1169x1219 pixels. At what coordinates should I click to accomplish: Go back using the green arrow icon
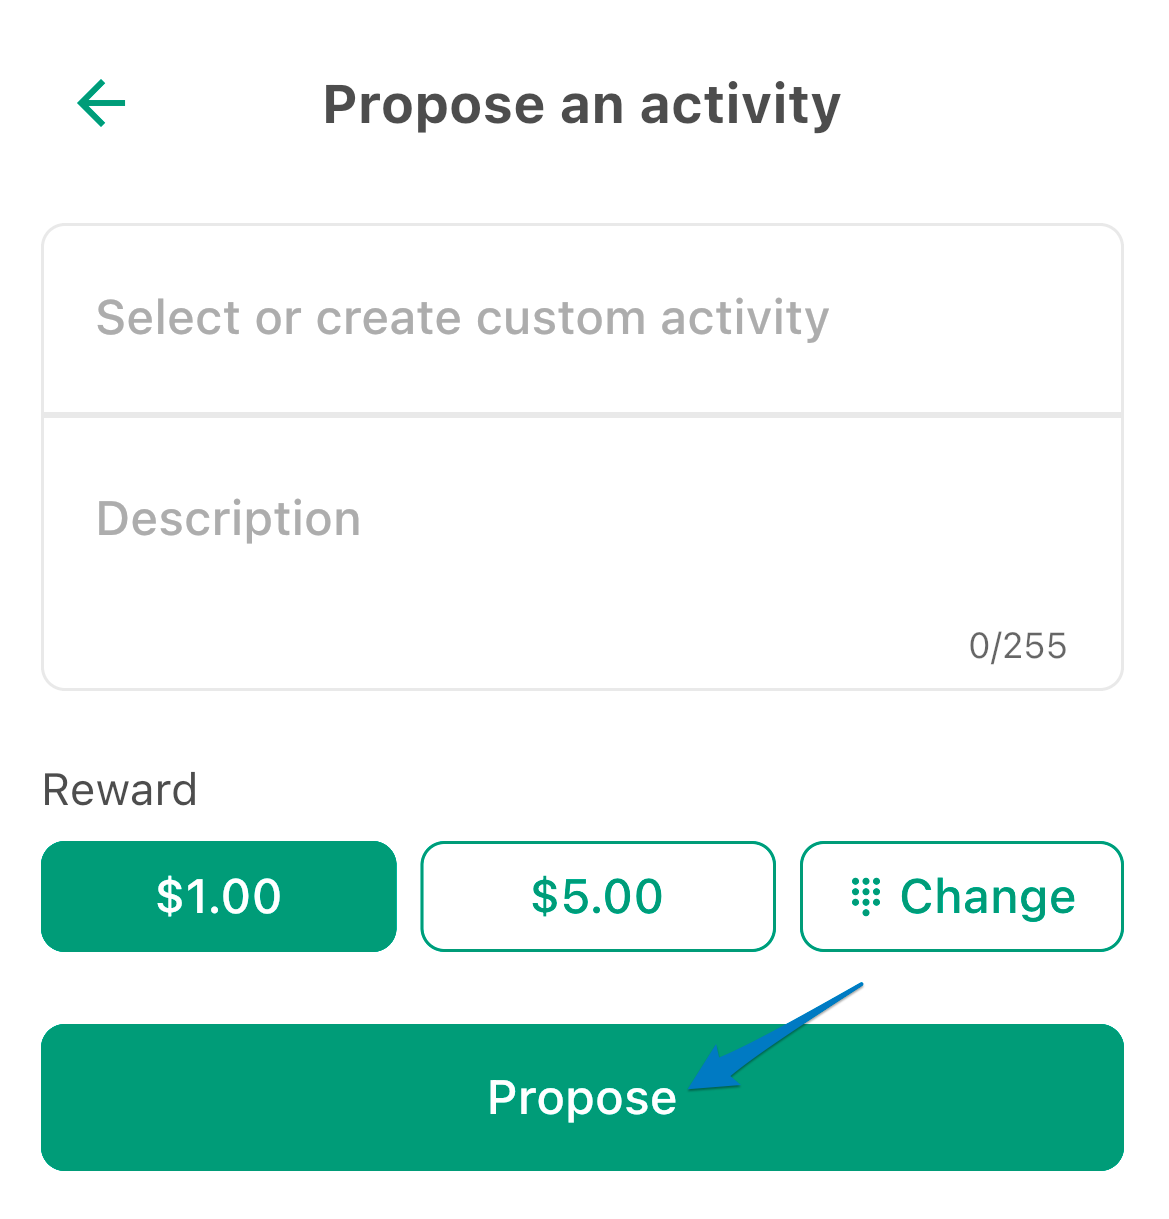(101, 104)
